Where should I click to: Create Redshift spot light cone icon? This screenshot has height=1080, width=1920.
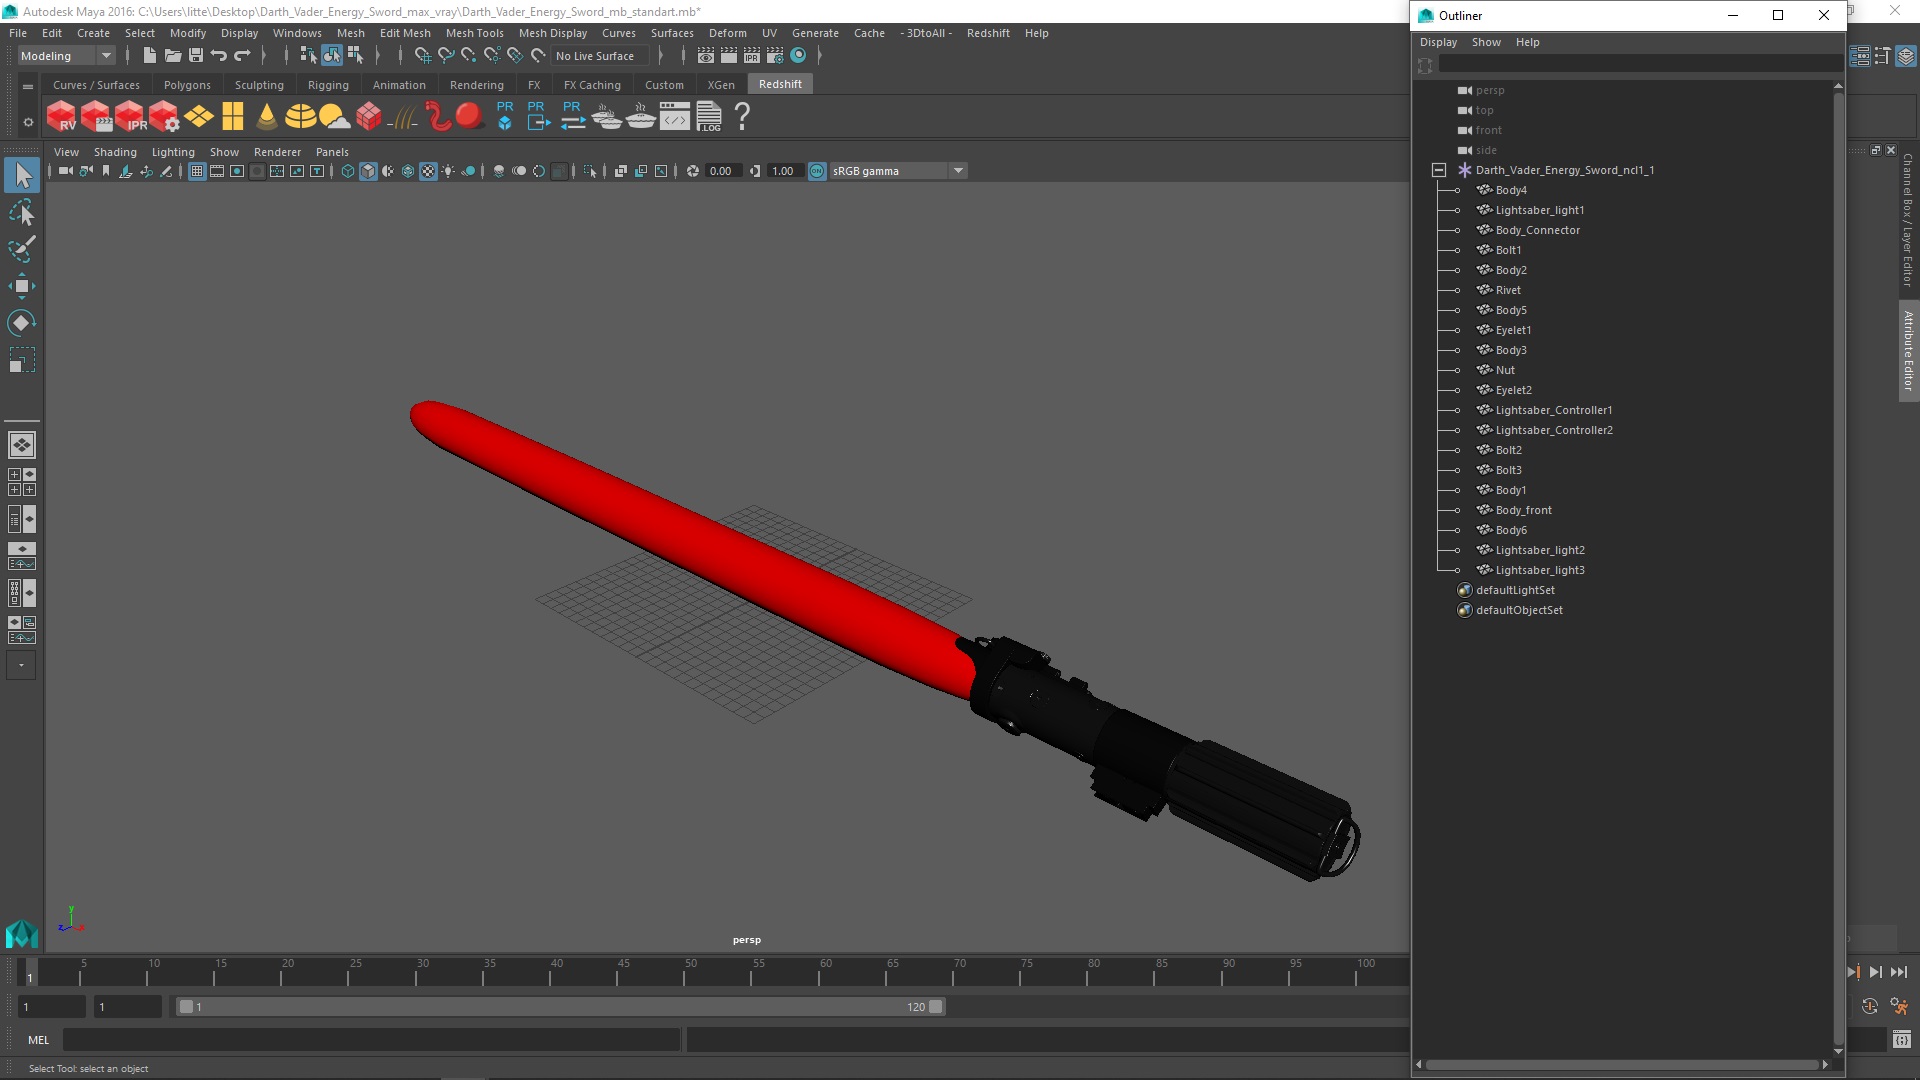pyautogui.click(x=266, y=117)
